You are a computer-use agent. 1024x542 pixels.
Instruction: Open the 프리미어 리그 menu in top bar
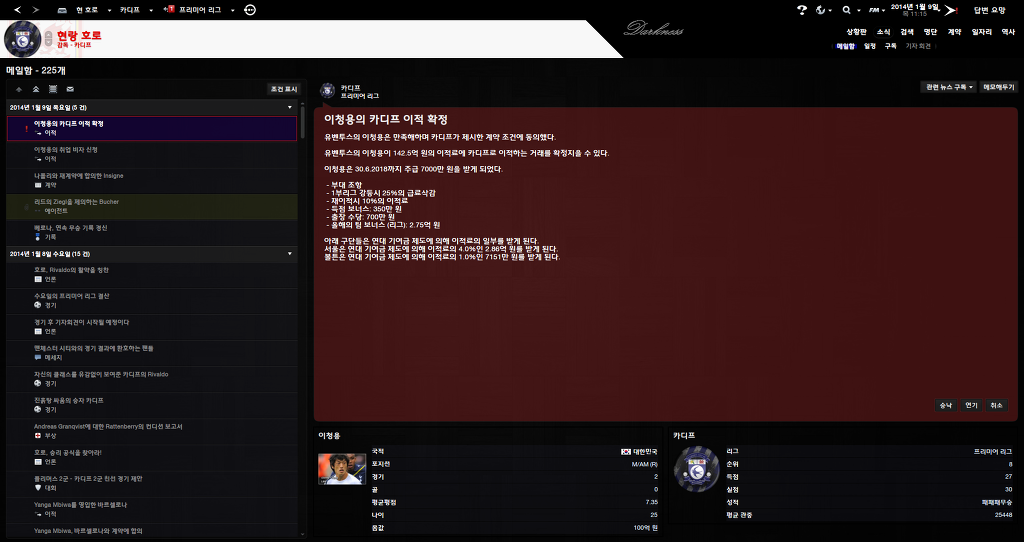click(200, 10)
